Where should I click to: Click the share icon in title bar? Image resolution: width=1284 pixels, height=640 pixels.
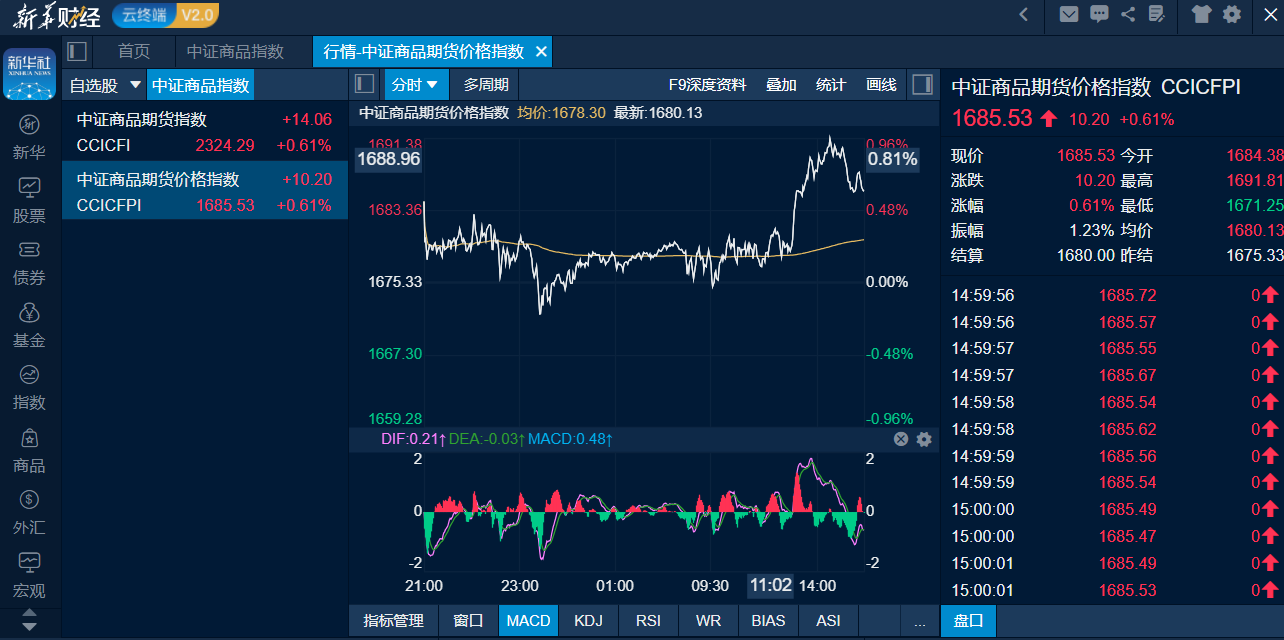click(1128, 14)
